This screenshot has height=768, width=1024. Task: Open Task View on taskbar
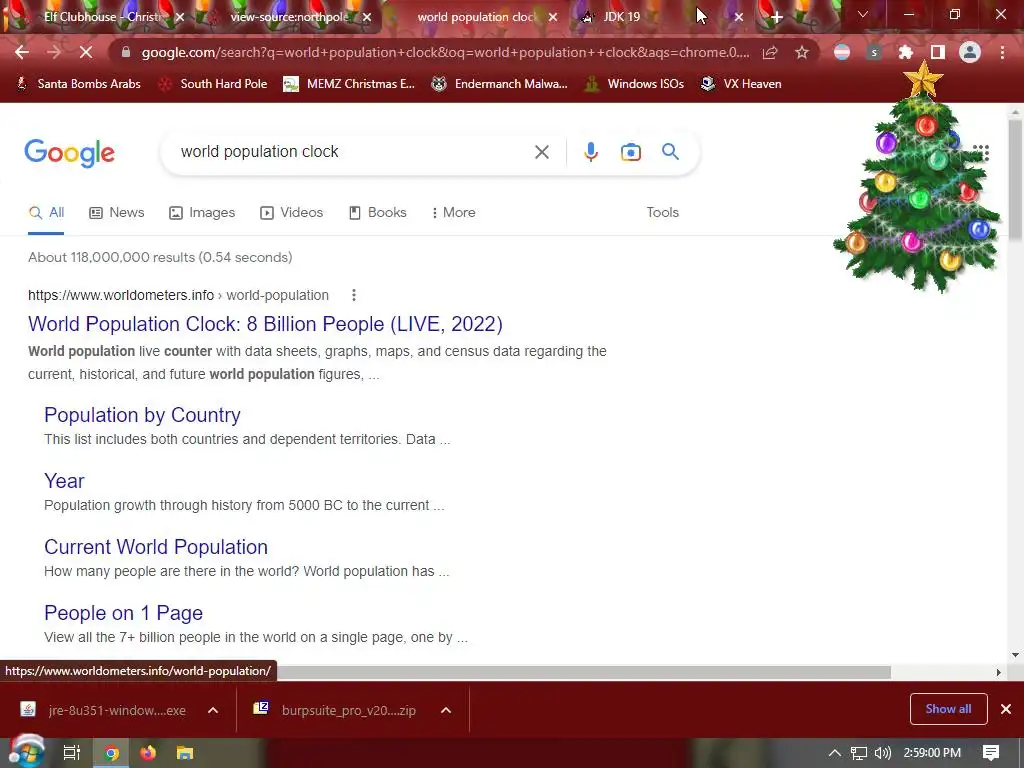(x=72, y=753)
